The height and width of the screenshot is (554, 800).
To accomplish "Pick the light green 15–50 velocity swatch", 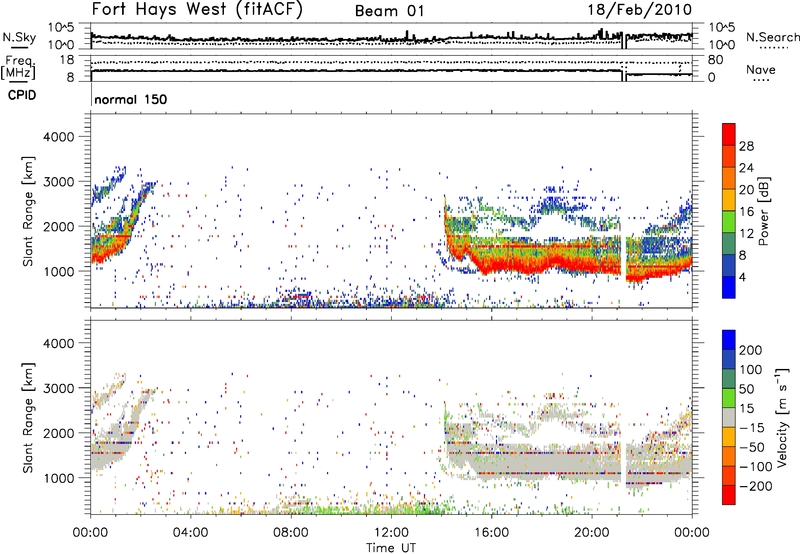I will click(729, 398).
